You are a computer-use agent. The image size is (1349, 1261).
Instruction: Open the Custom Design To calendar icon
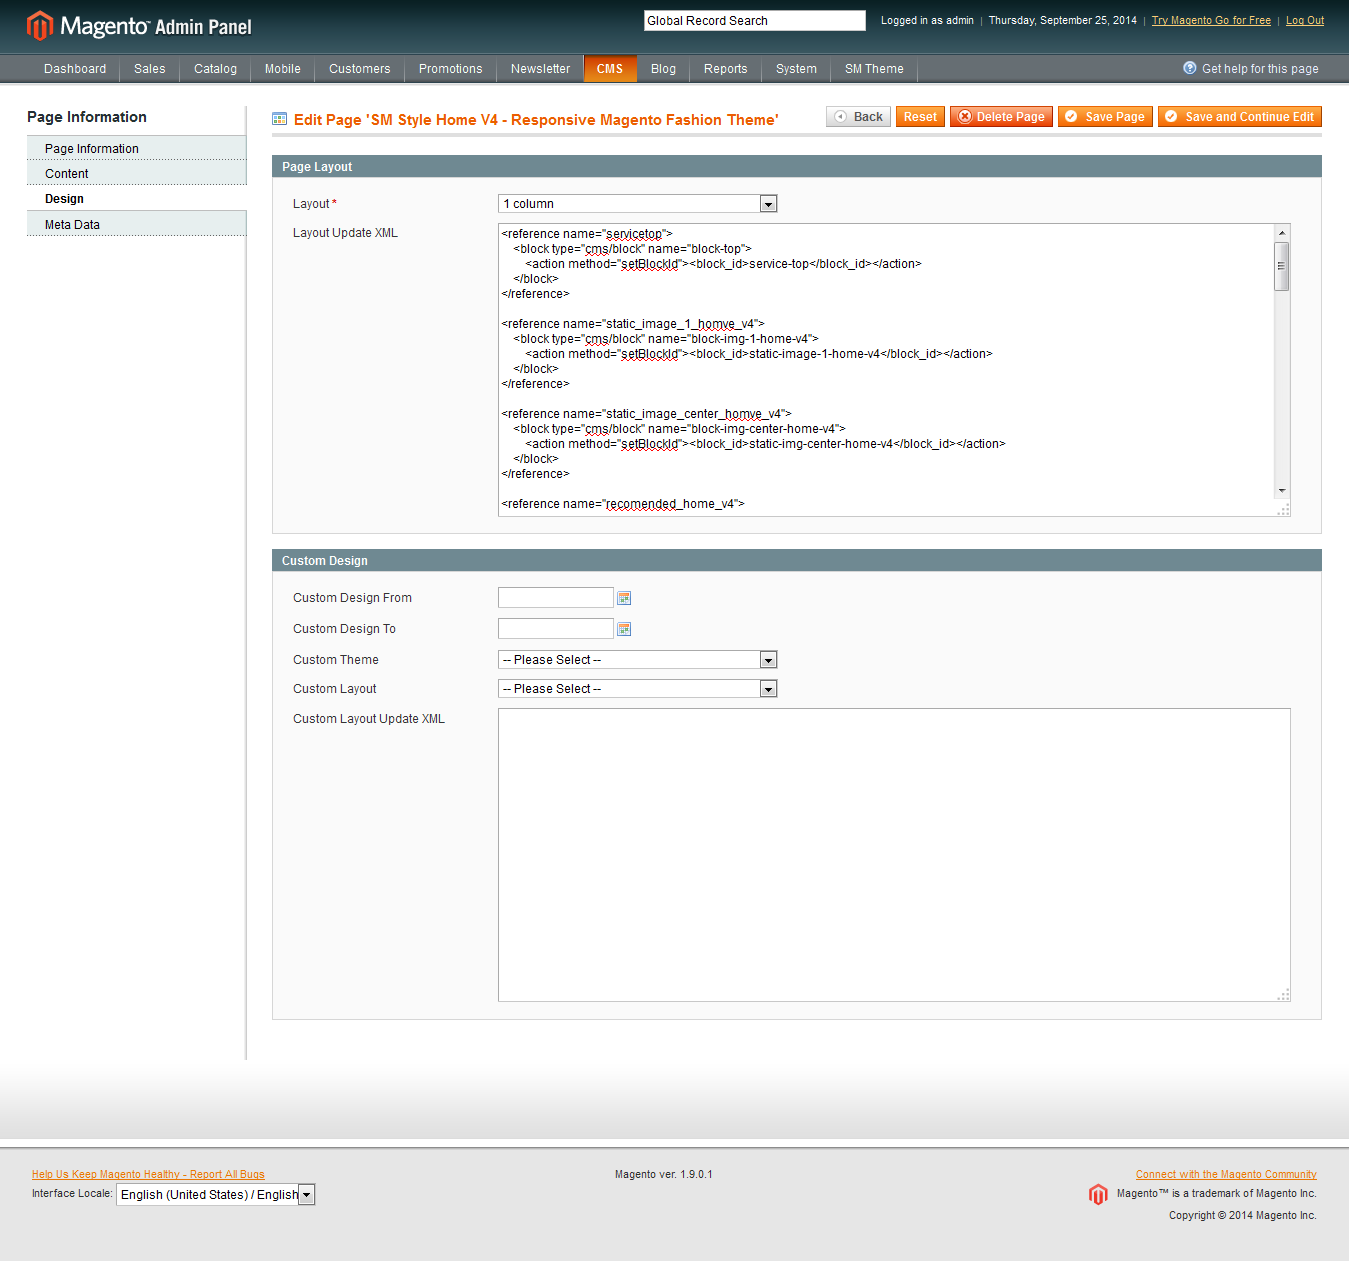tap(624, 629)
